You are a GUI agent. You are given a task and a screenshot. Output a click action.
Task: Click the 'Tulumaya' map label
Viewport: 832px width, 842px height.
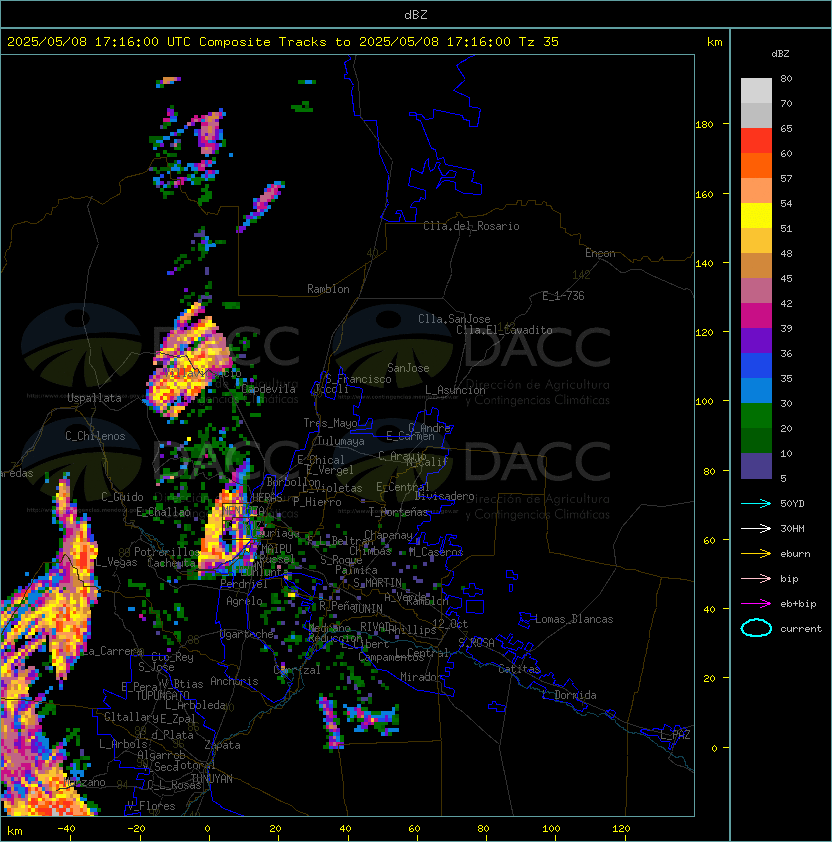click(341, 441)
